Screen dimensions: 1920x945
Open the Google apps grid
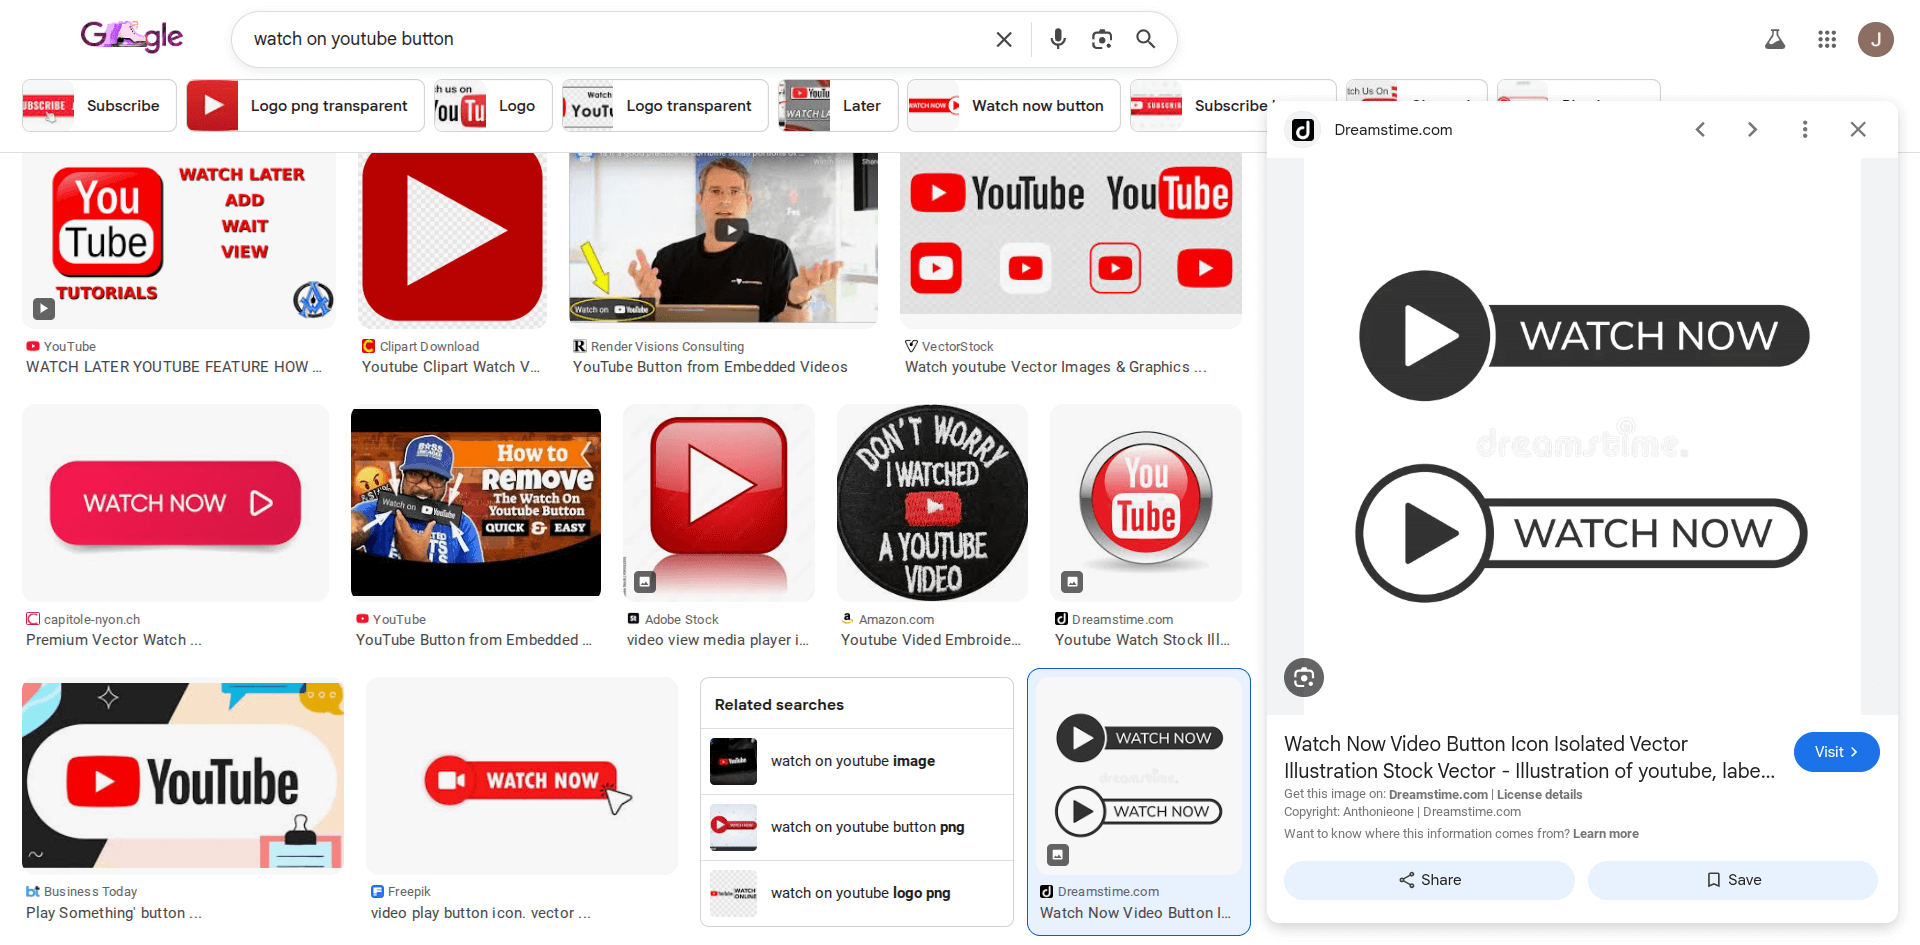click(x=1826, y=39)
